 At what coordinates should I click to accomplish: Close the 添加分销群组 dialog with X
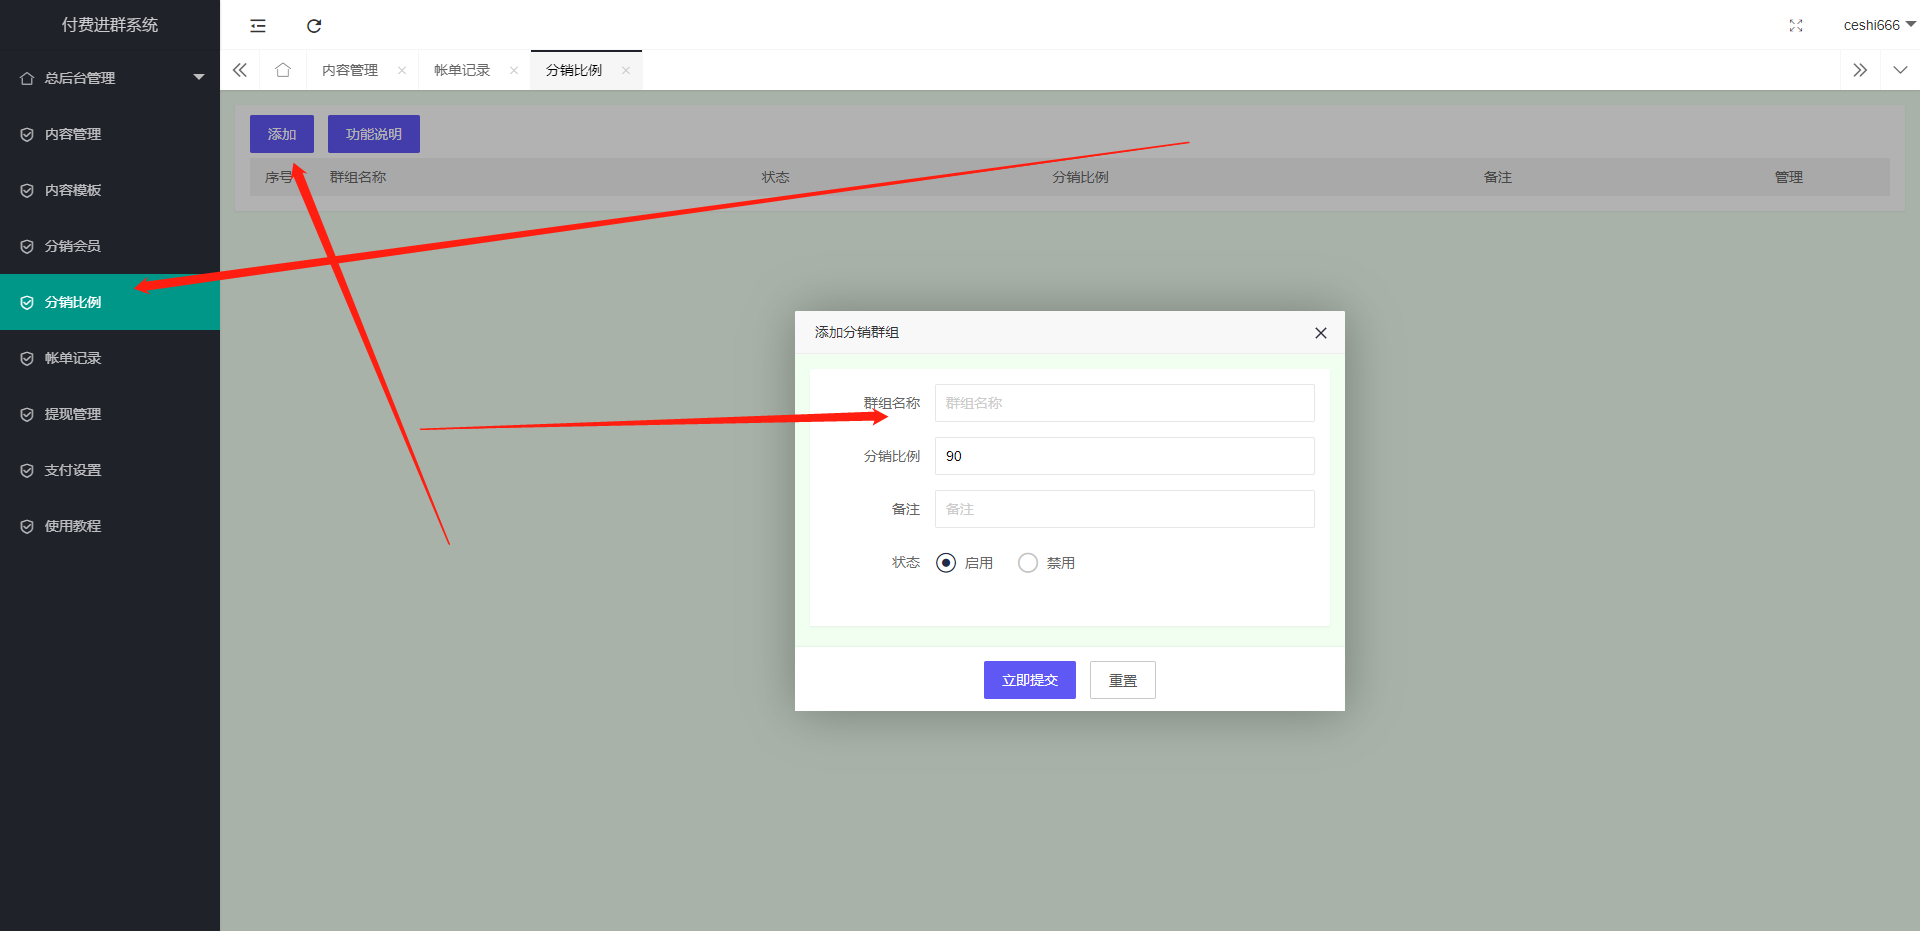tap(1320, 333)
